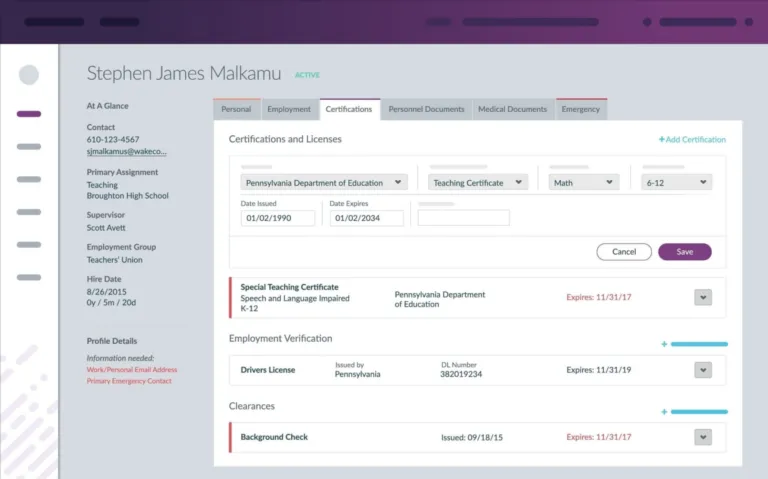This screenshot has height=479, width=768.
Task: Click the round profile avatar in sidebar
Action: (29, 75)
